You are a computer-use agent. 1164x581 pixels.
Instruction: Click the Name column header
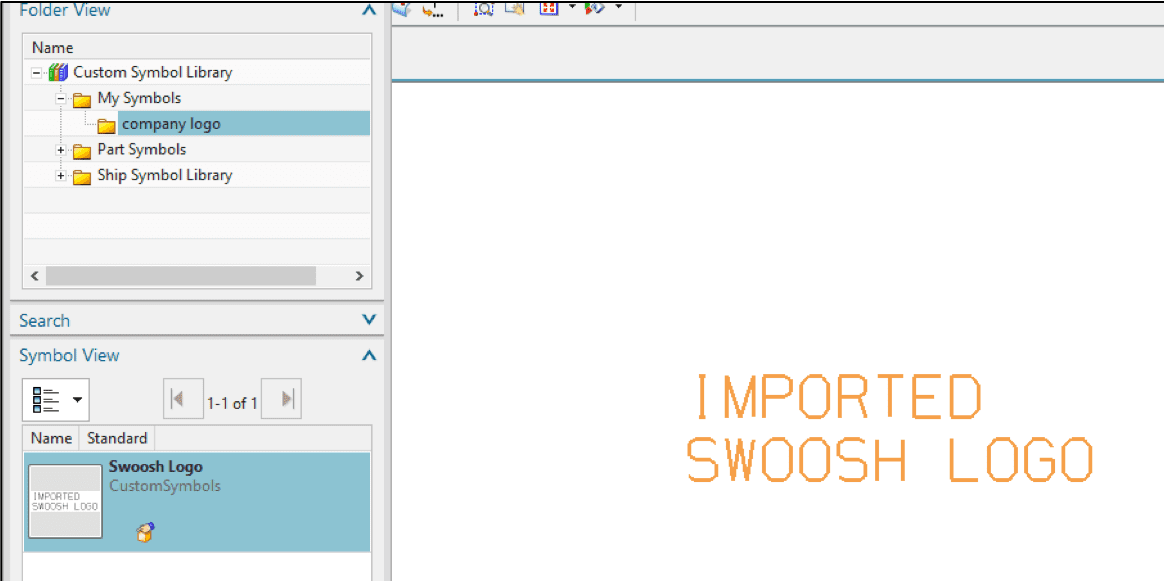[50, 438]
